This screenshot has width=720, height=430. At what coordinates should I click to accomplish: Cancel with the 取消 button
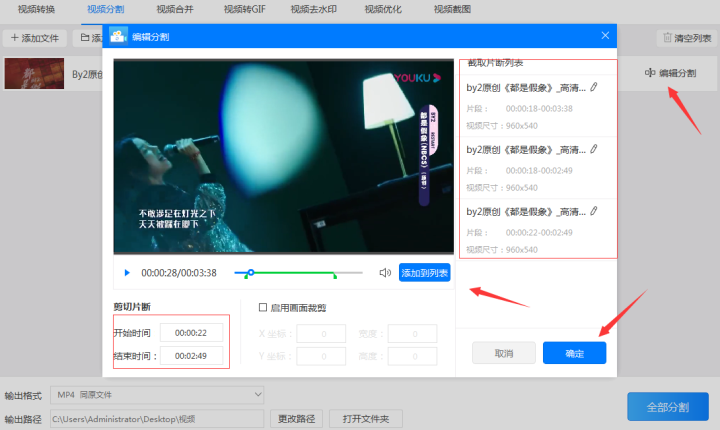click(504, 353)
